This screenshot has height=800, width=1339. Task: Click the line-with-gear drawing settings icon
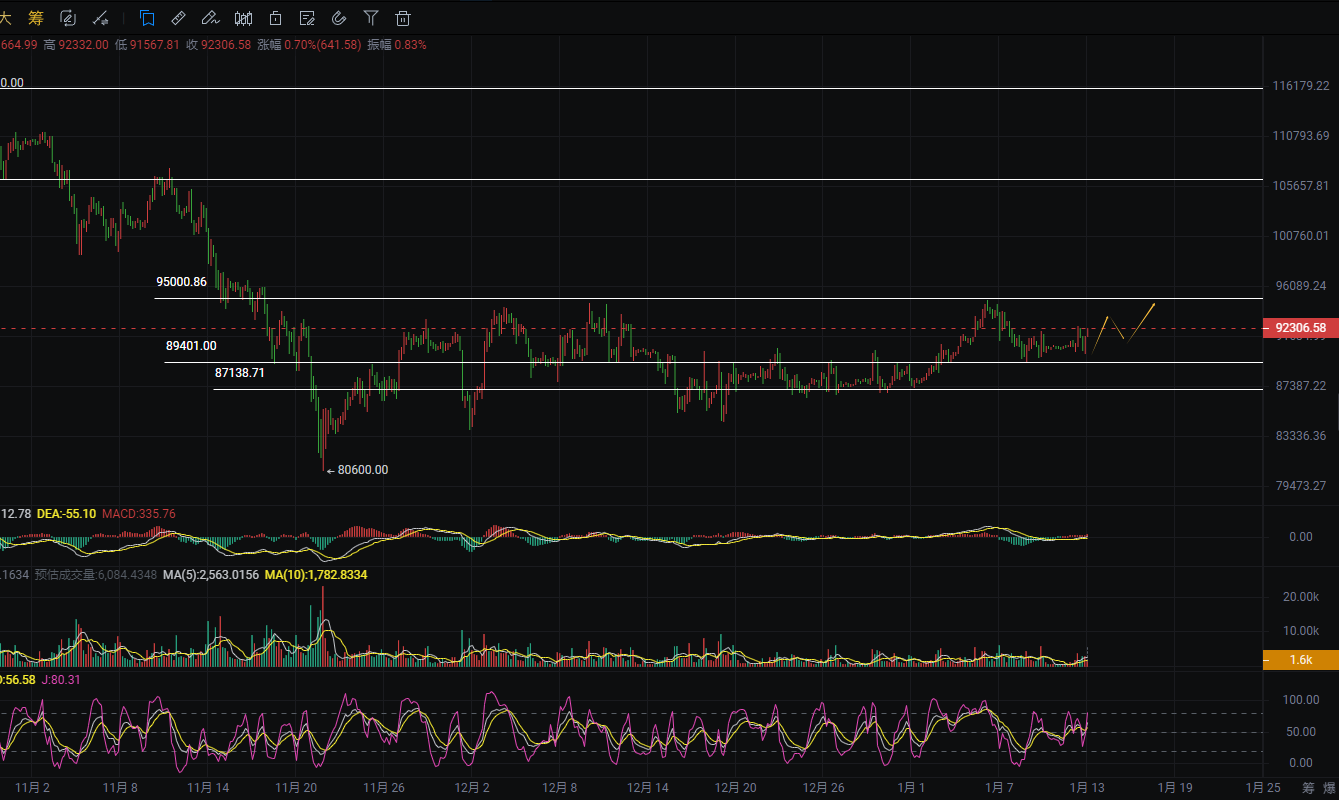(x=100, y=18)
